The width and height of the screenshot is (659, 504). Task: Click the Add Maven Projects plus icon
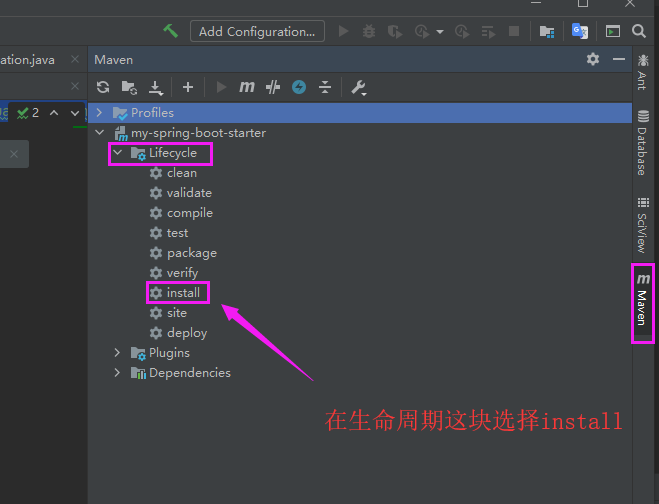[x=188, y=87]
